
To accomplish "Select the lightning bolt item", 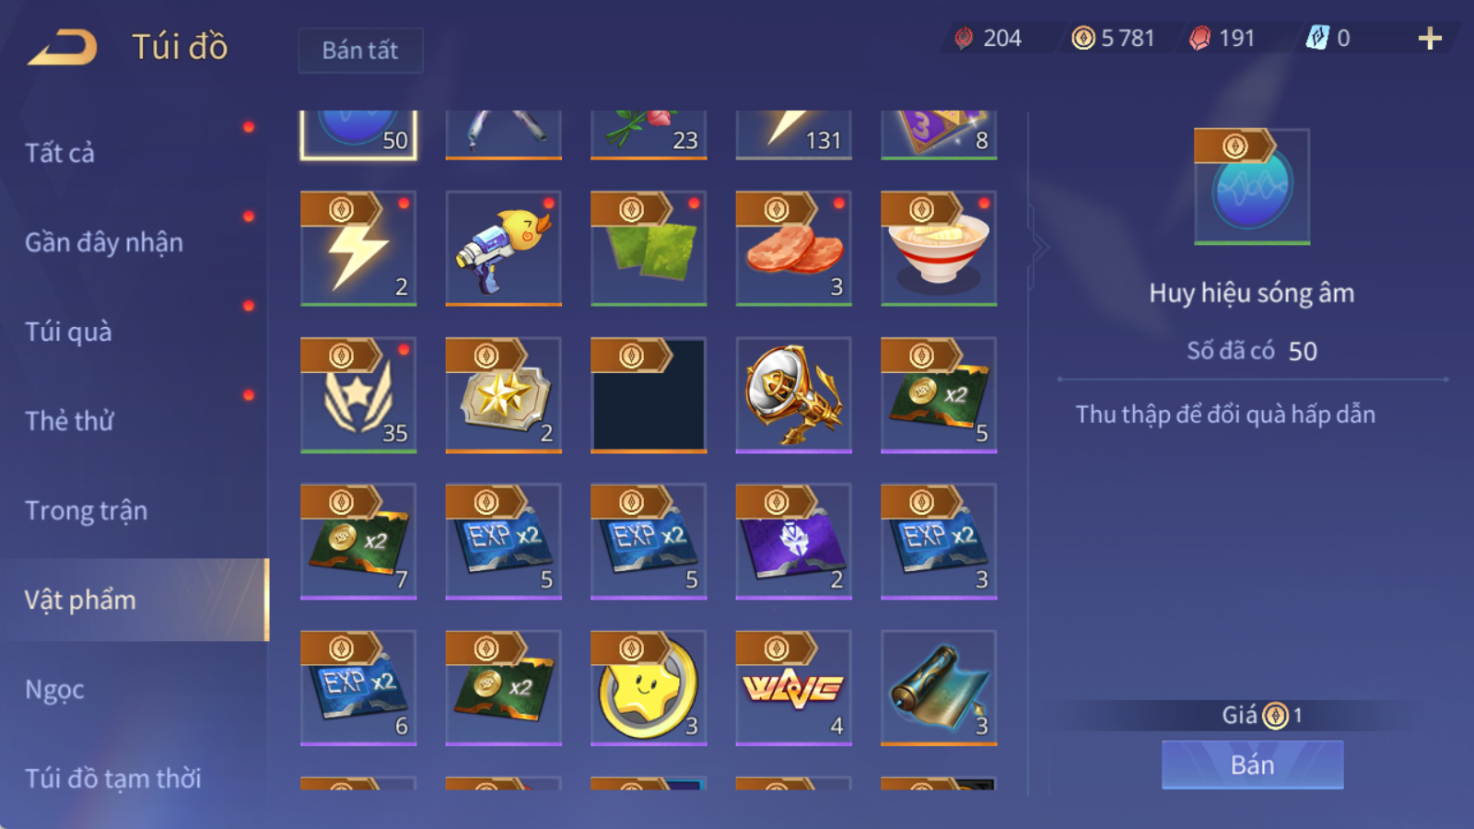I will 358,248.
